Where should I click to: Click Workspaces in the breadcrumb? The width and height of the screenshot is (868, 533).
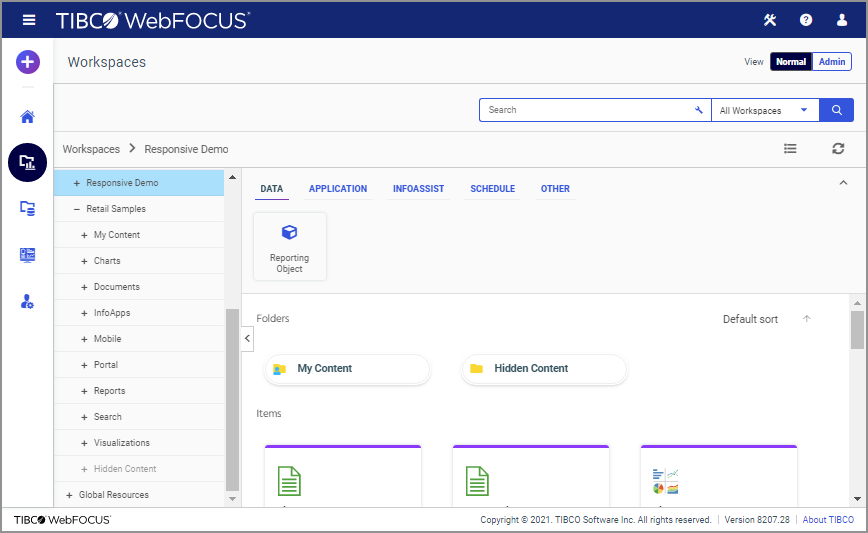click(91, 149)
